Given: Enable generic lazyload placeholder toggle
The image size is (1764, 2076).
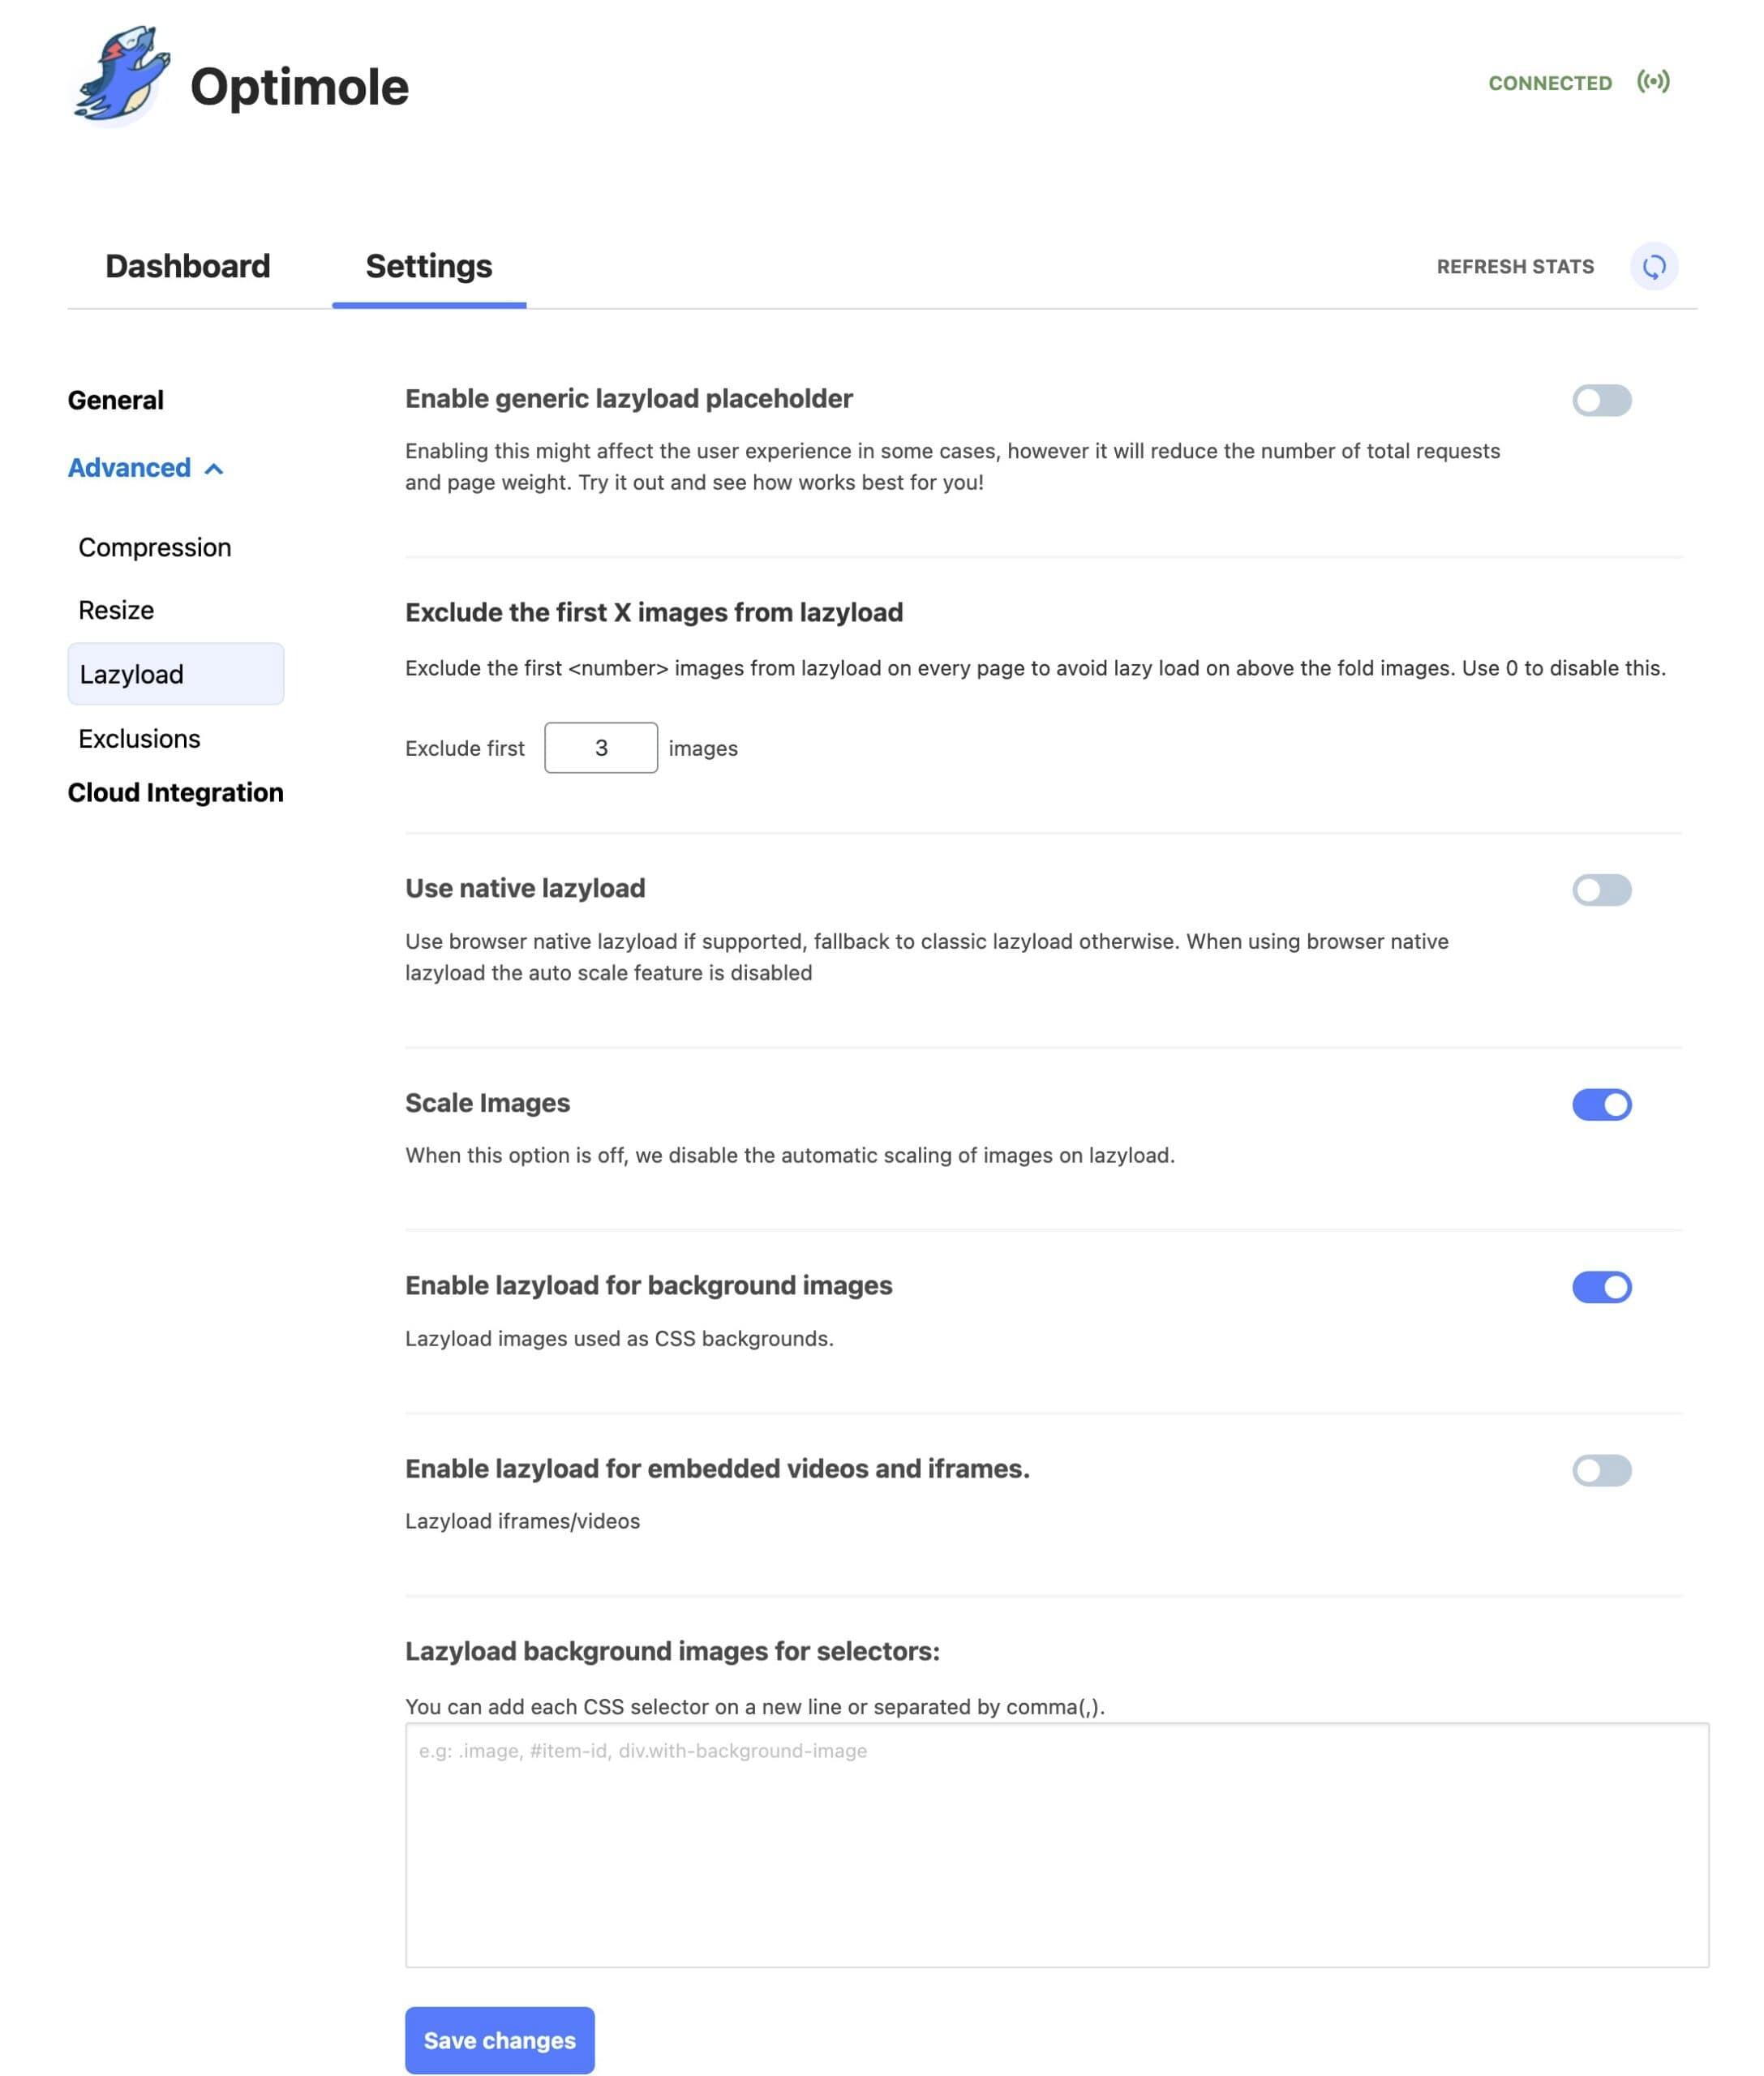Looking at the screenshot, I should click(x=1601, y=400).
